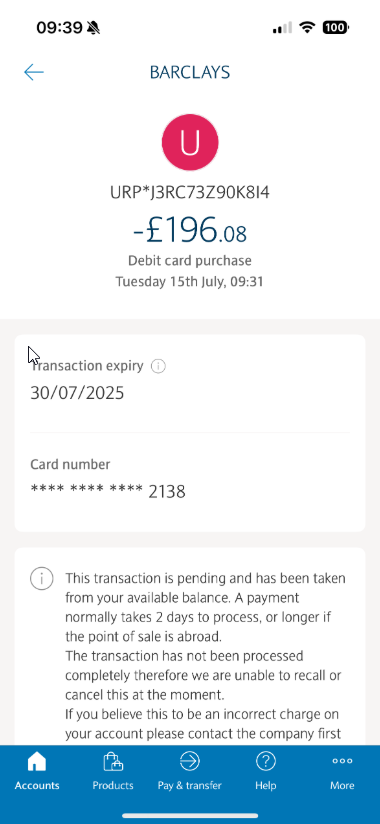Tap the pending transaction info circle icon
380x824 pixels.
(x=42, y=579)
